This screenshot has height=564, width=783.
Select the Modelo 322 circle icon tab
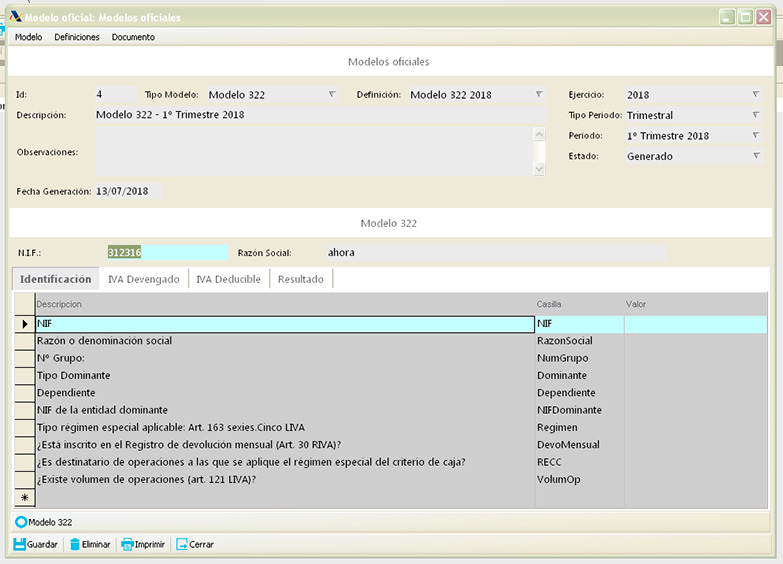[x=43, y=522]
